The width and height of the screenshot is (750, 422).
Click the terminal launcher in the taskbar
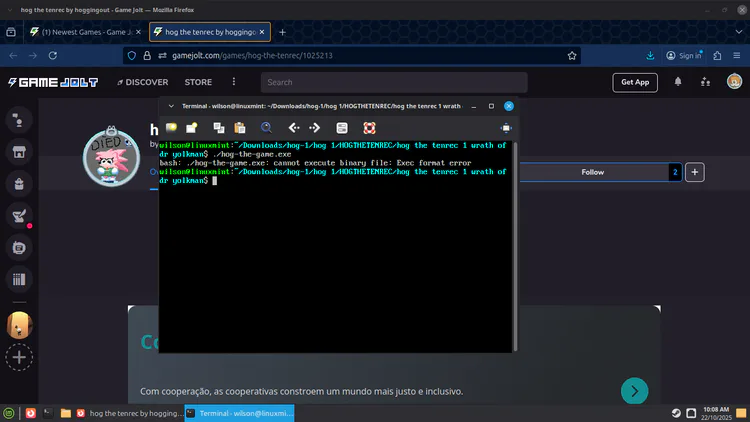[48, 413]
